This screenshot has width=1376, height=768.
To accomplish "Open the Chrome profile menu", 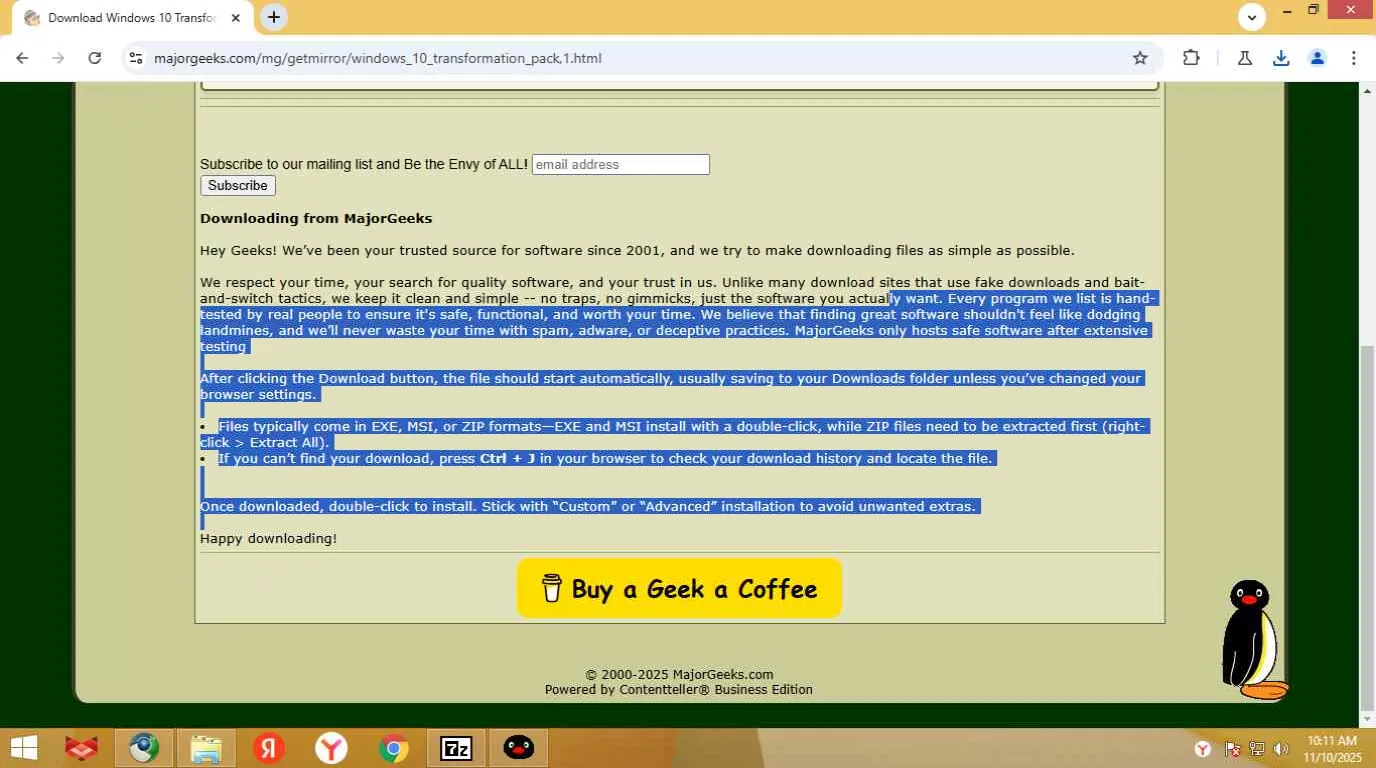I will tap(1317, 58).
